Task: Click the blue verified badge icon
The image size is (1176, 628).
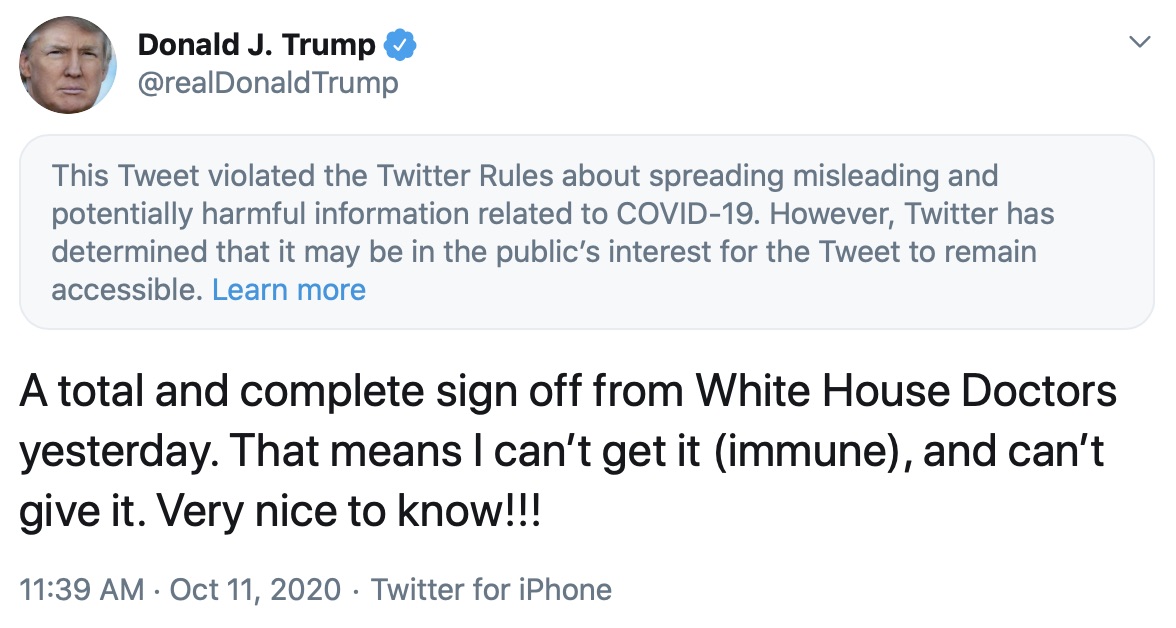Action: pyautogui.click(x=401, y=45)
